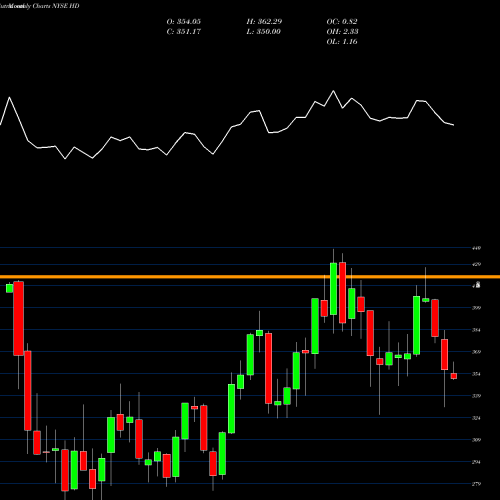Click the 369 price axis label
Viewport: 500px width, 500px height.
tap(476, 352)
